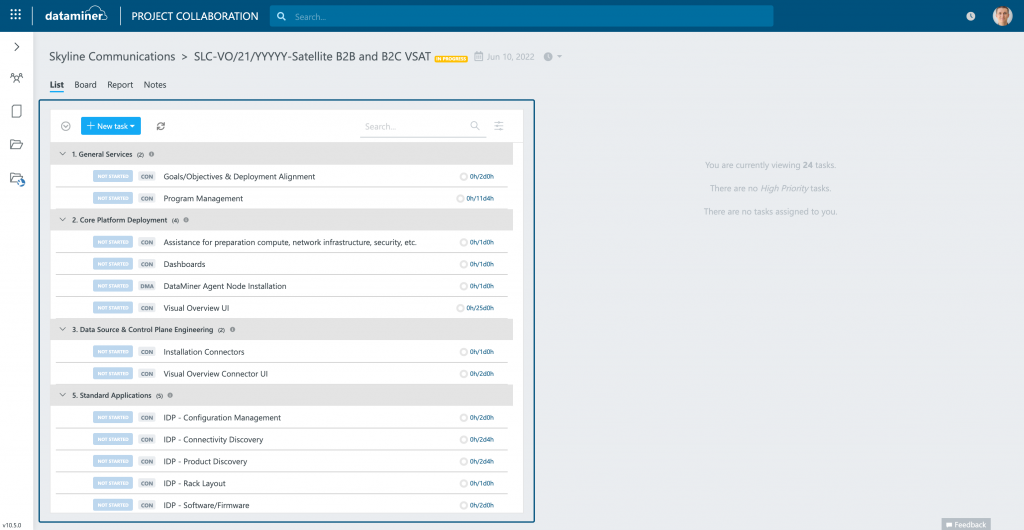
Task: Click the IN PROGRESS status badge
Action: (x=451, y=59)
